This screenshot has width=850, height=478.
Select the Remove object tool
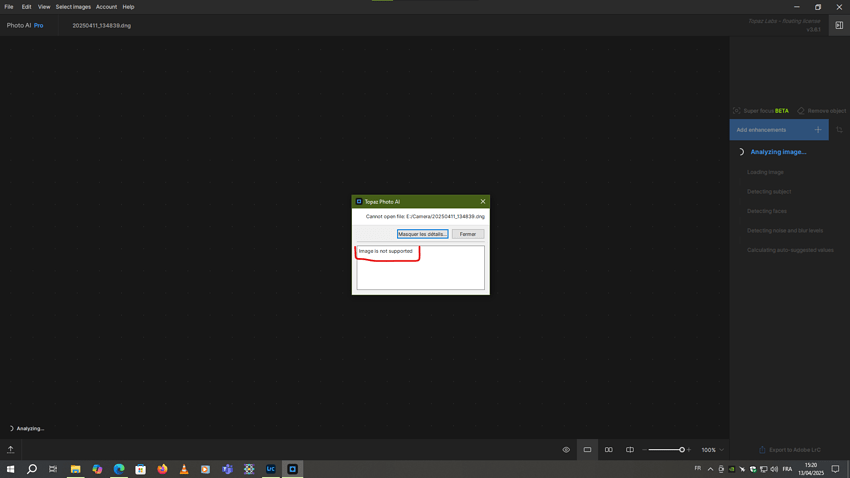821,111
